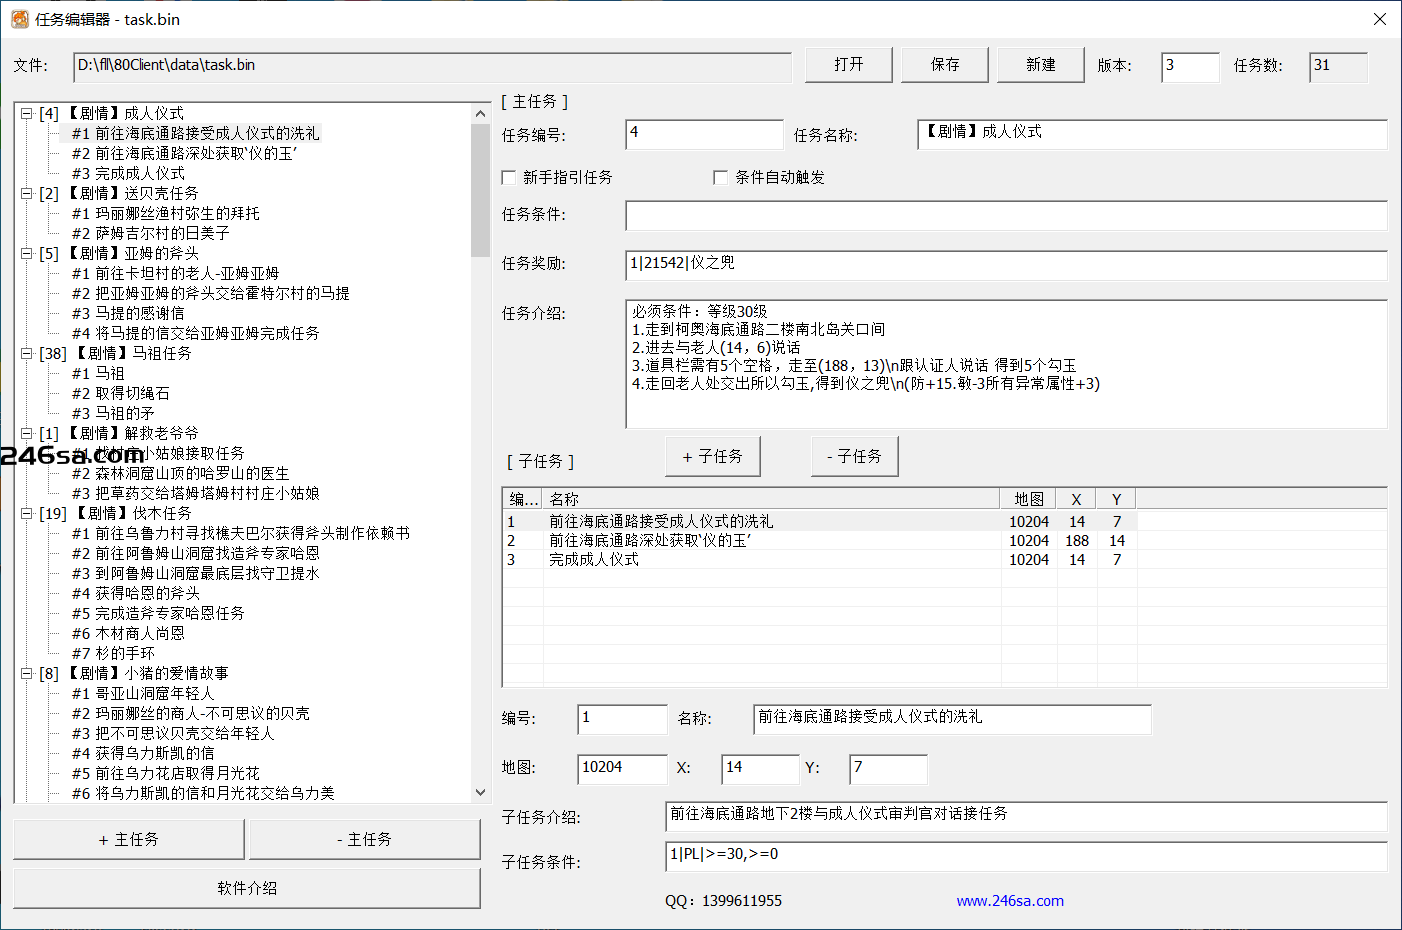Select tree item #4 获得乌力斯凯的信
Image resolution: width=1402 pixels, height=930 pixels.
pyautogui.click(x=143, y=753)
